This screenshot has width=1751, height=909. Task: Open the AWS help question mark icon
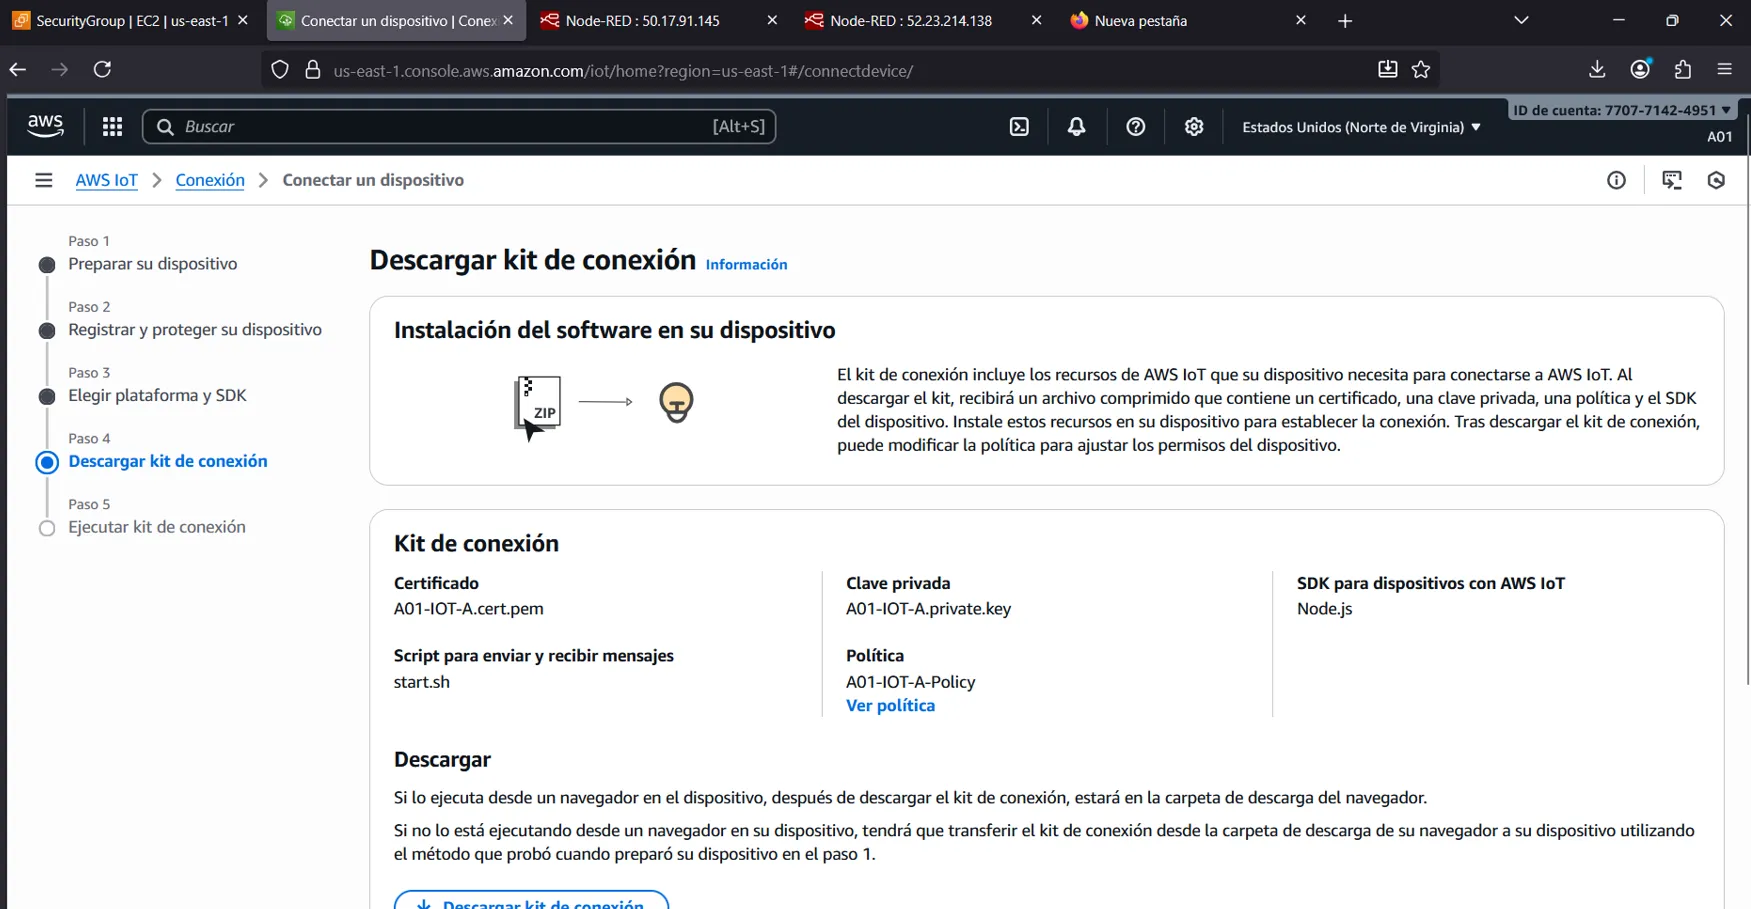click(1135, 127)
